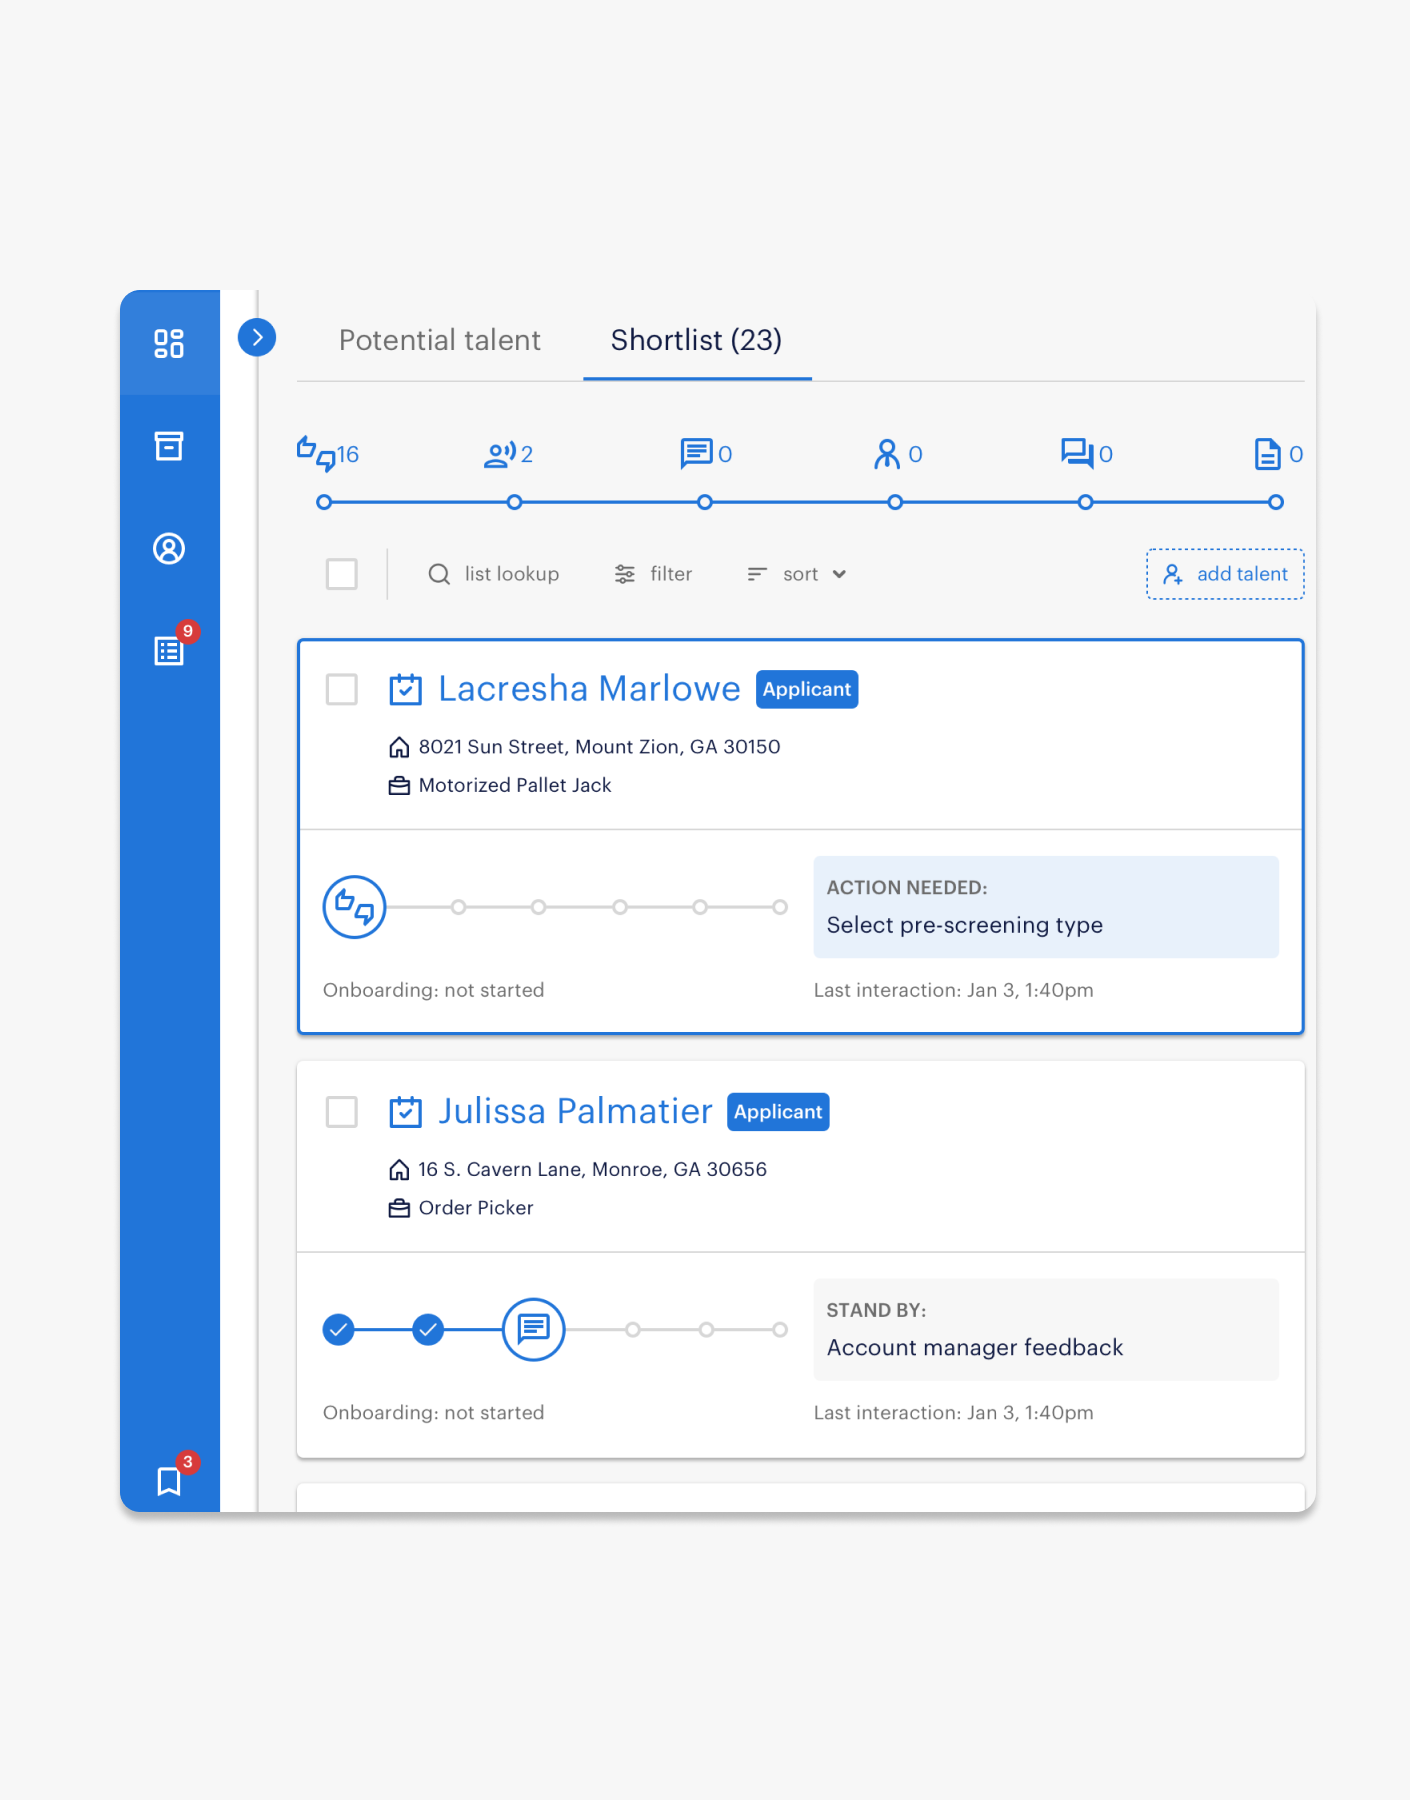
Task: Open the bookmark icon with 3 badge
Action: point(169,1481)
